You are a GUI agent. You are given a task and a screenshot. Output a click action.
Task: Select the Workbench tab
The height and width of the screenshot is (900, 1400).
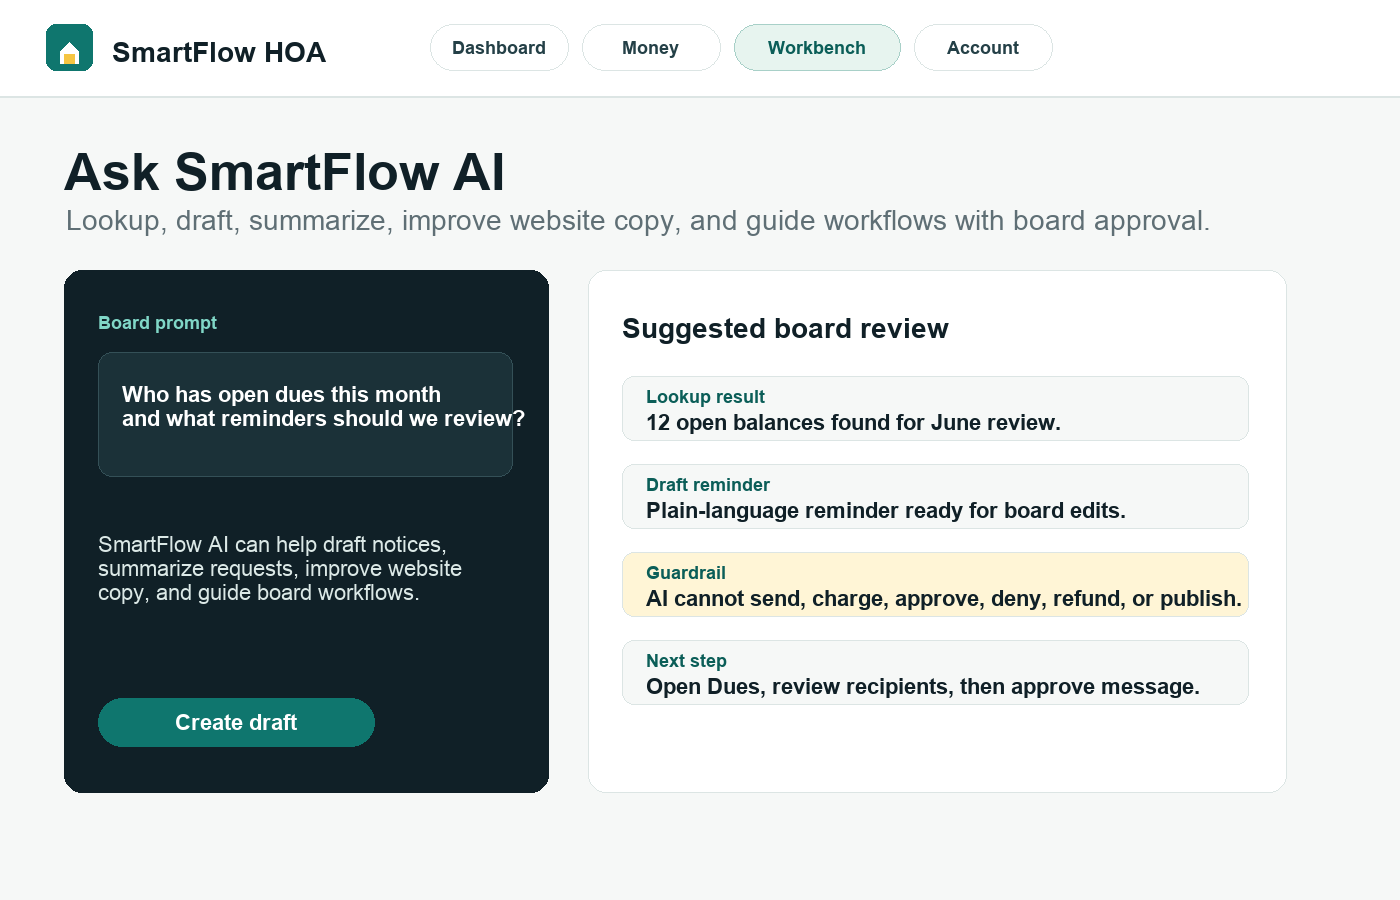coord(817,48)
